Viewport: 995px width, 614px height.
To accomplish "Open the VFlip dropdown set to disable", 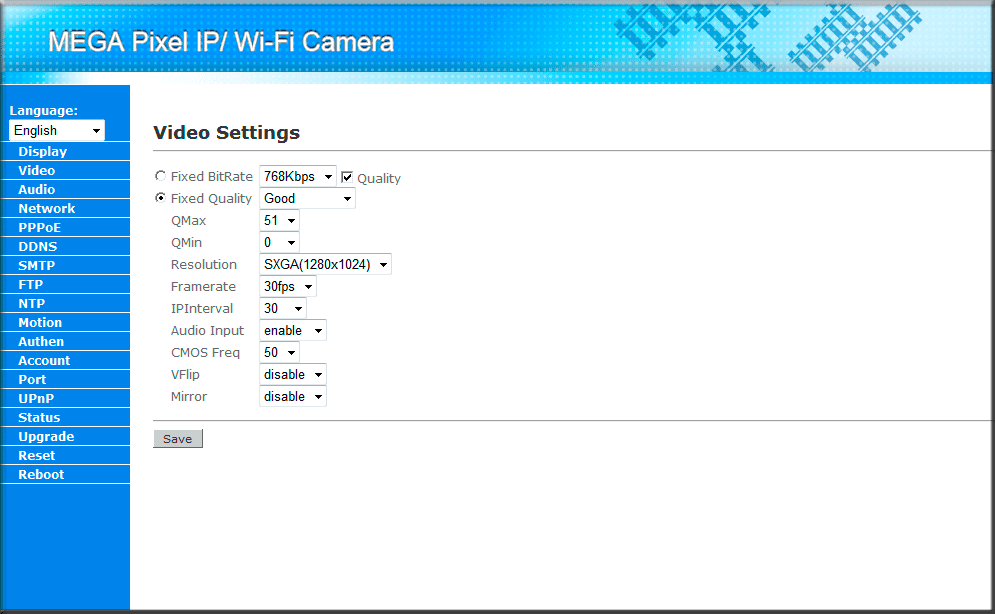I will tap(293, 374).
